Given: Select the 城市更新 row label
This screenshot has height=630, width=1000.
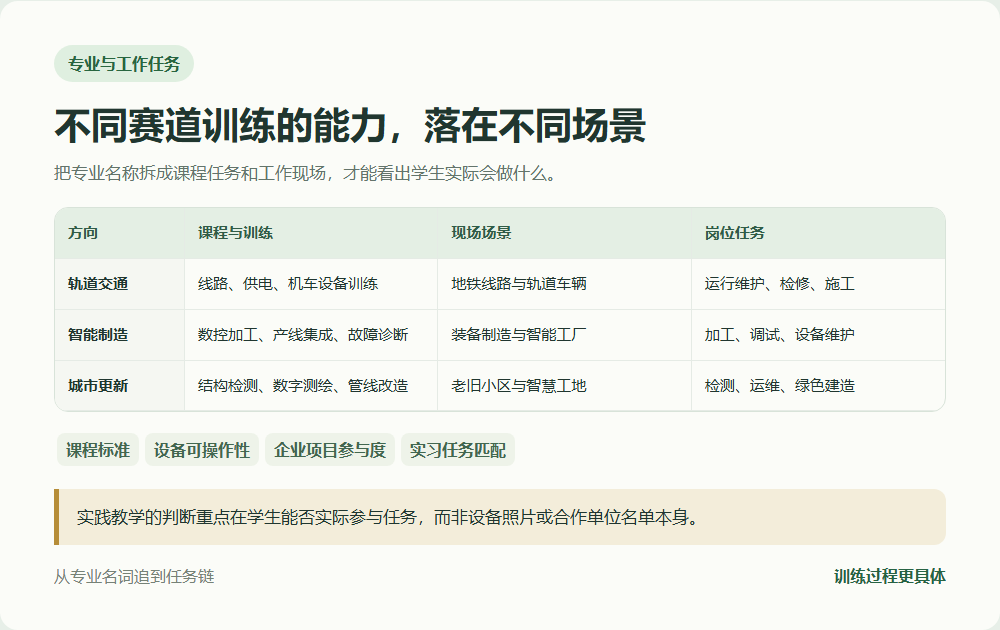Looking at the screenshot, I should pos(120,386).
